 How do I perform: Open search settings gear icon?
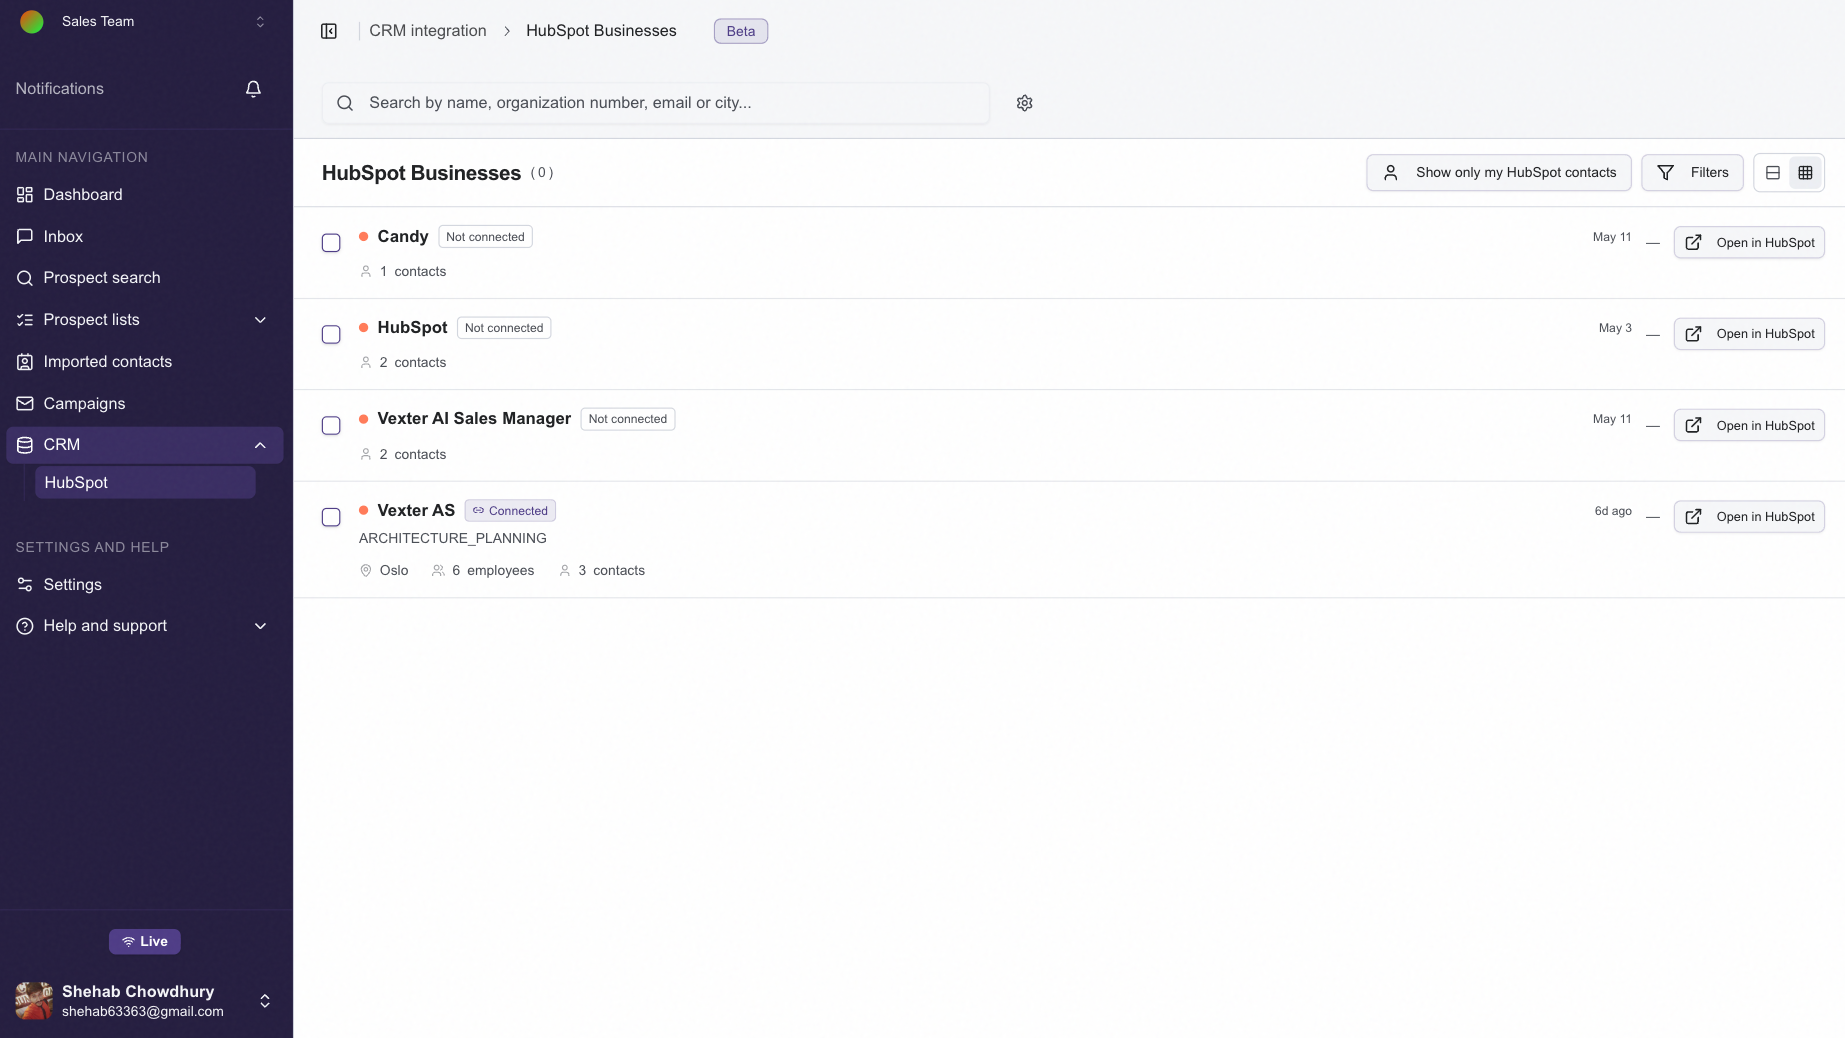click(x=1024, y=103)
